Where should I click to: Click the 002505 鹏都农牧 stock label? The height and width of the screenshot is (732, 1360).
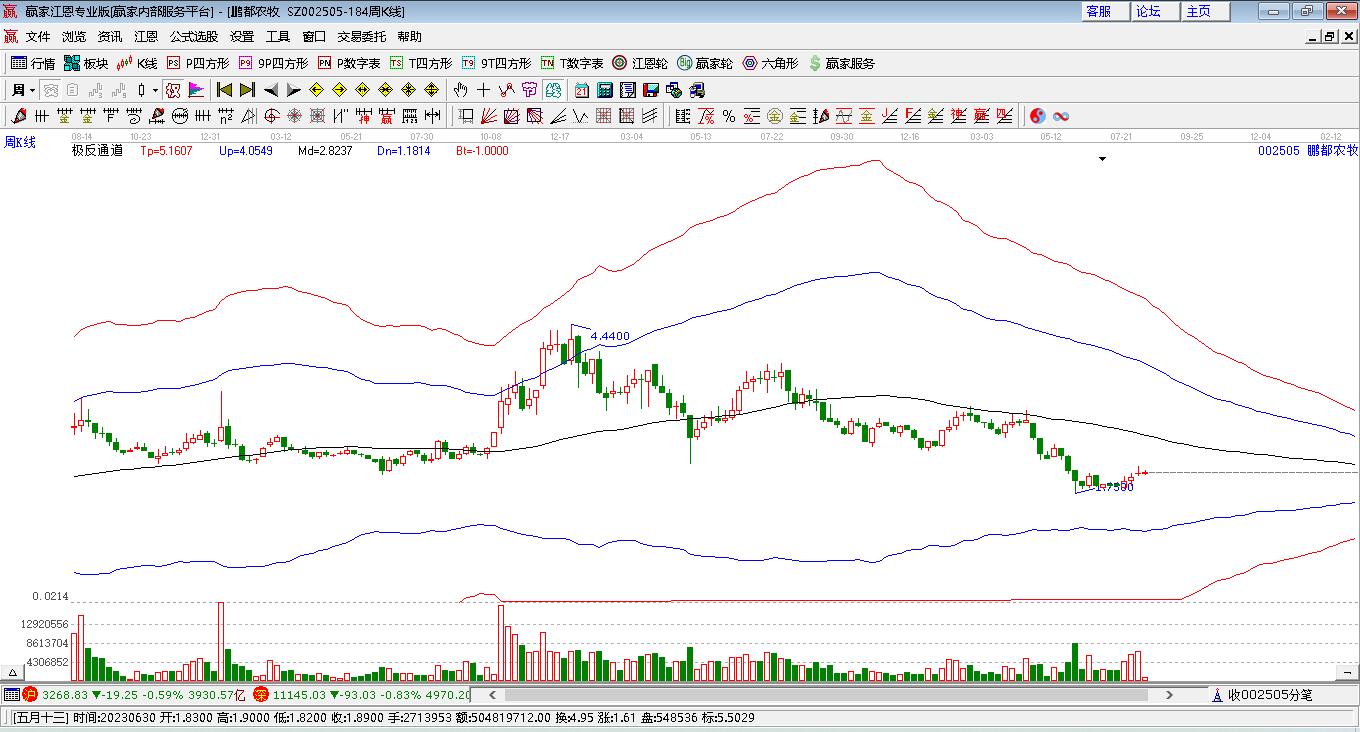click(x=1308, y=151)
